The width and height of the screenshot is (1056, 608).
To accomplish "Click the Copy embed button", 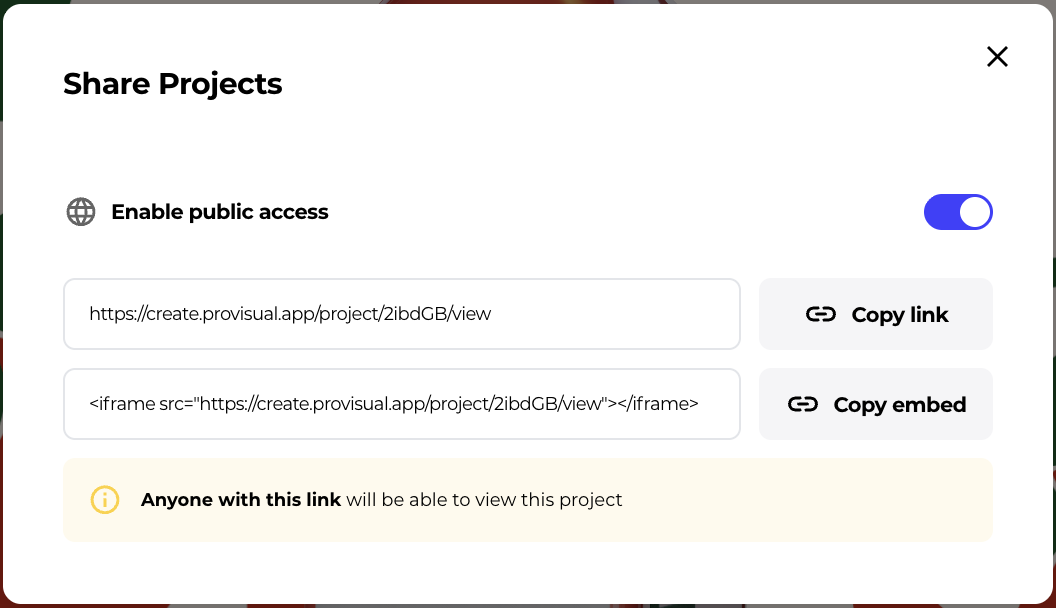I will coord(875,404).
